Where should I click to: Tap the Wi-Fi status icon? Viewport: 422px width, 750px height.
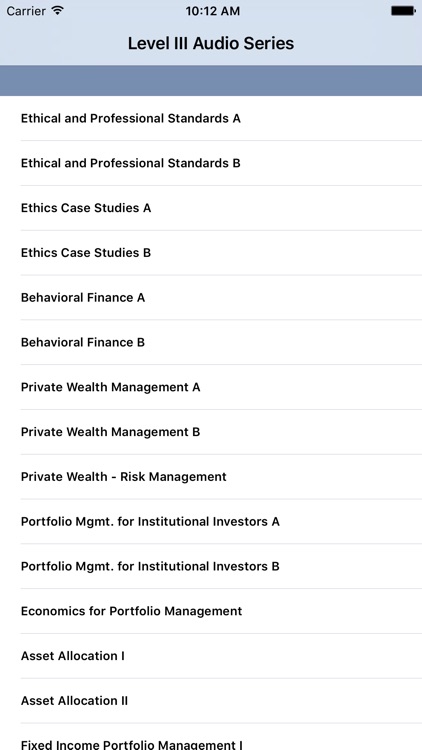click(x=58, y=11)
